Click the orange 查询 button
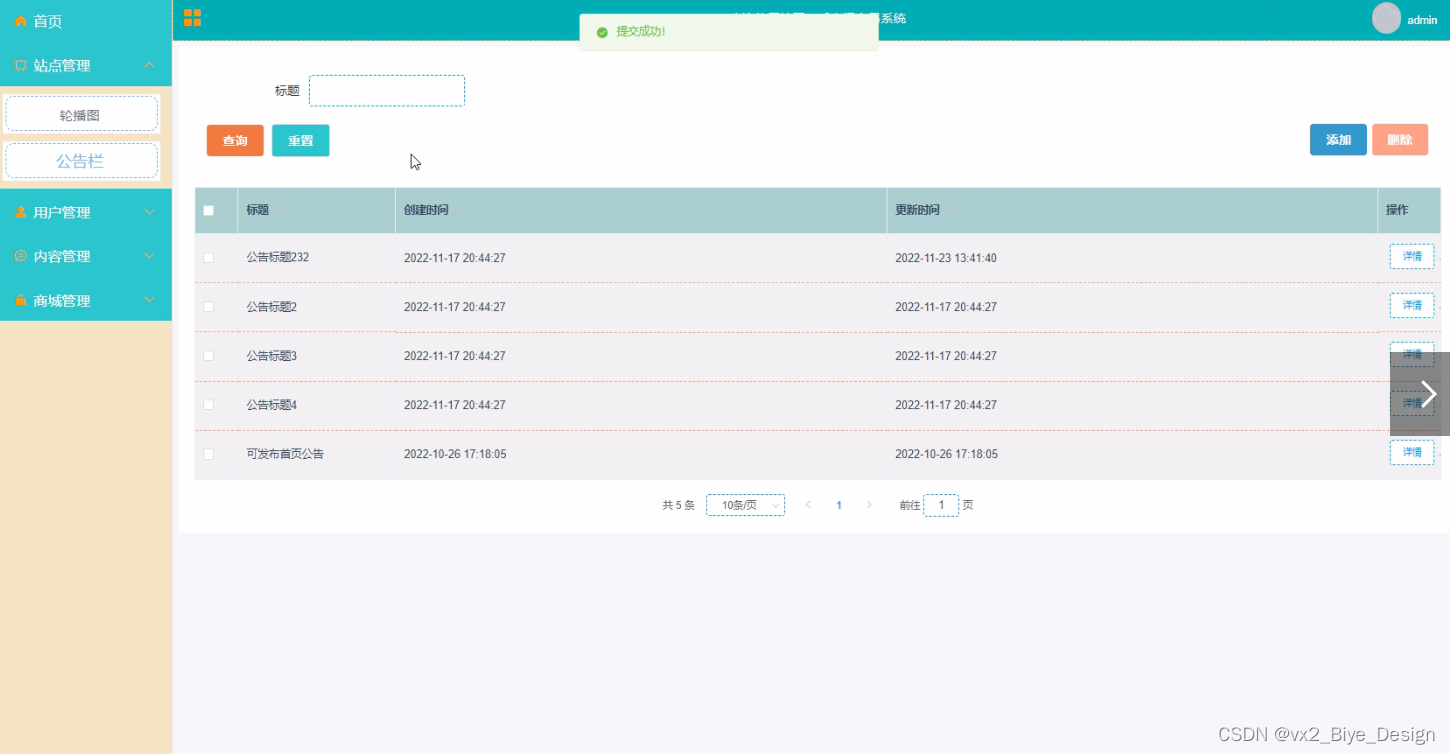 [x=235, y=141]
